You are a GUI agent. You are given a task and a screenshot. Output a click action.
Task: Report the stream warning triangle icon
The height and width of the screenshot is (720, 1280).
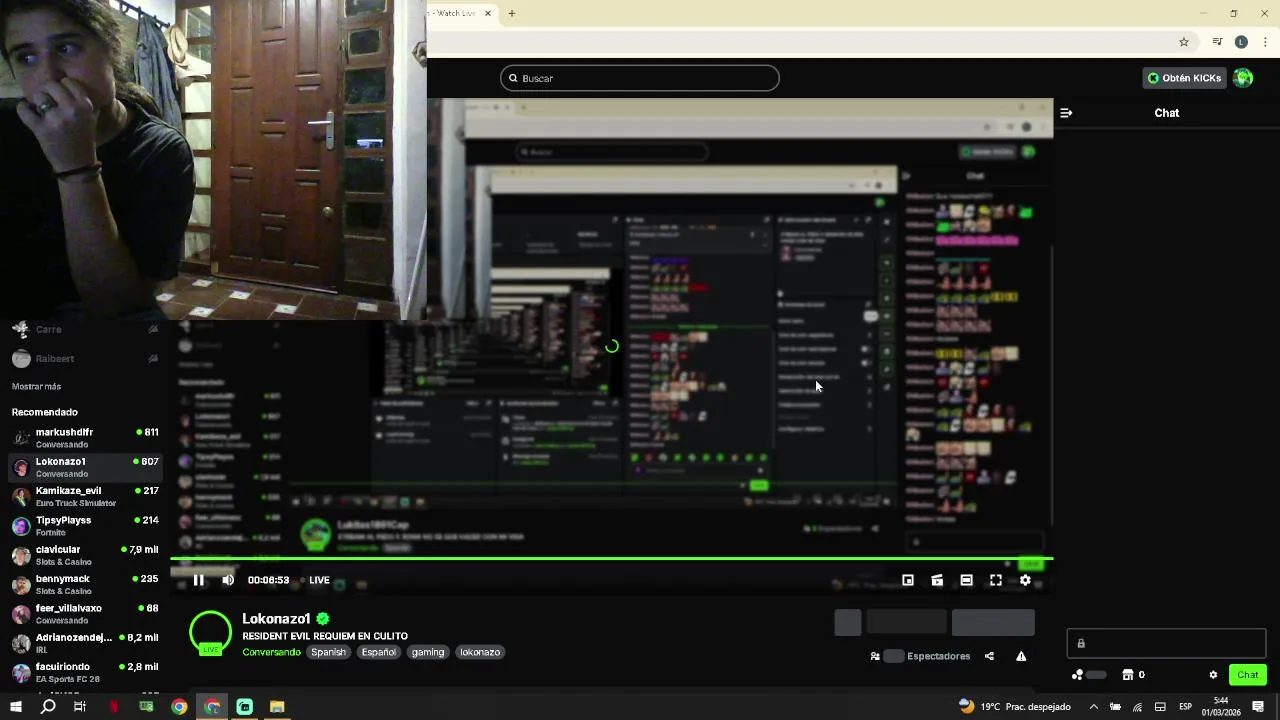1021,656
